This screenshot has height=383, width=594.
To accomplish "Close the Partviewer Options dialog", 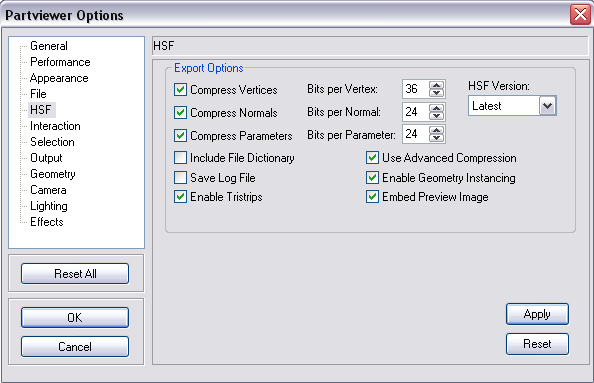I will coord(580,15).
